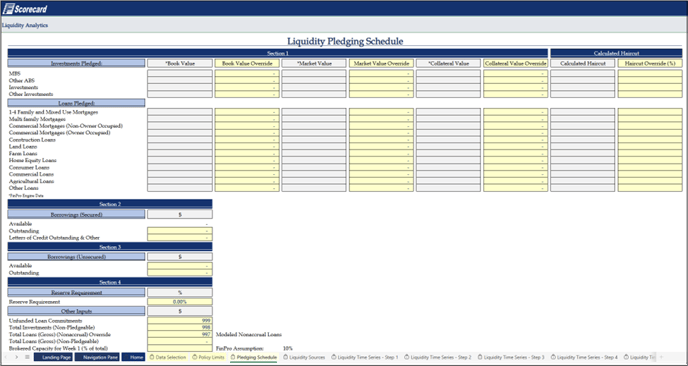Screen dimensions: 688x366
Task: Open Liquidity Time Series - Step 2 tab
Action: tap(438, 357)
